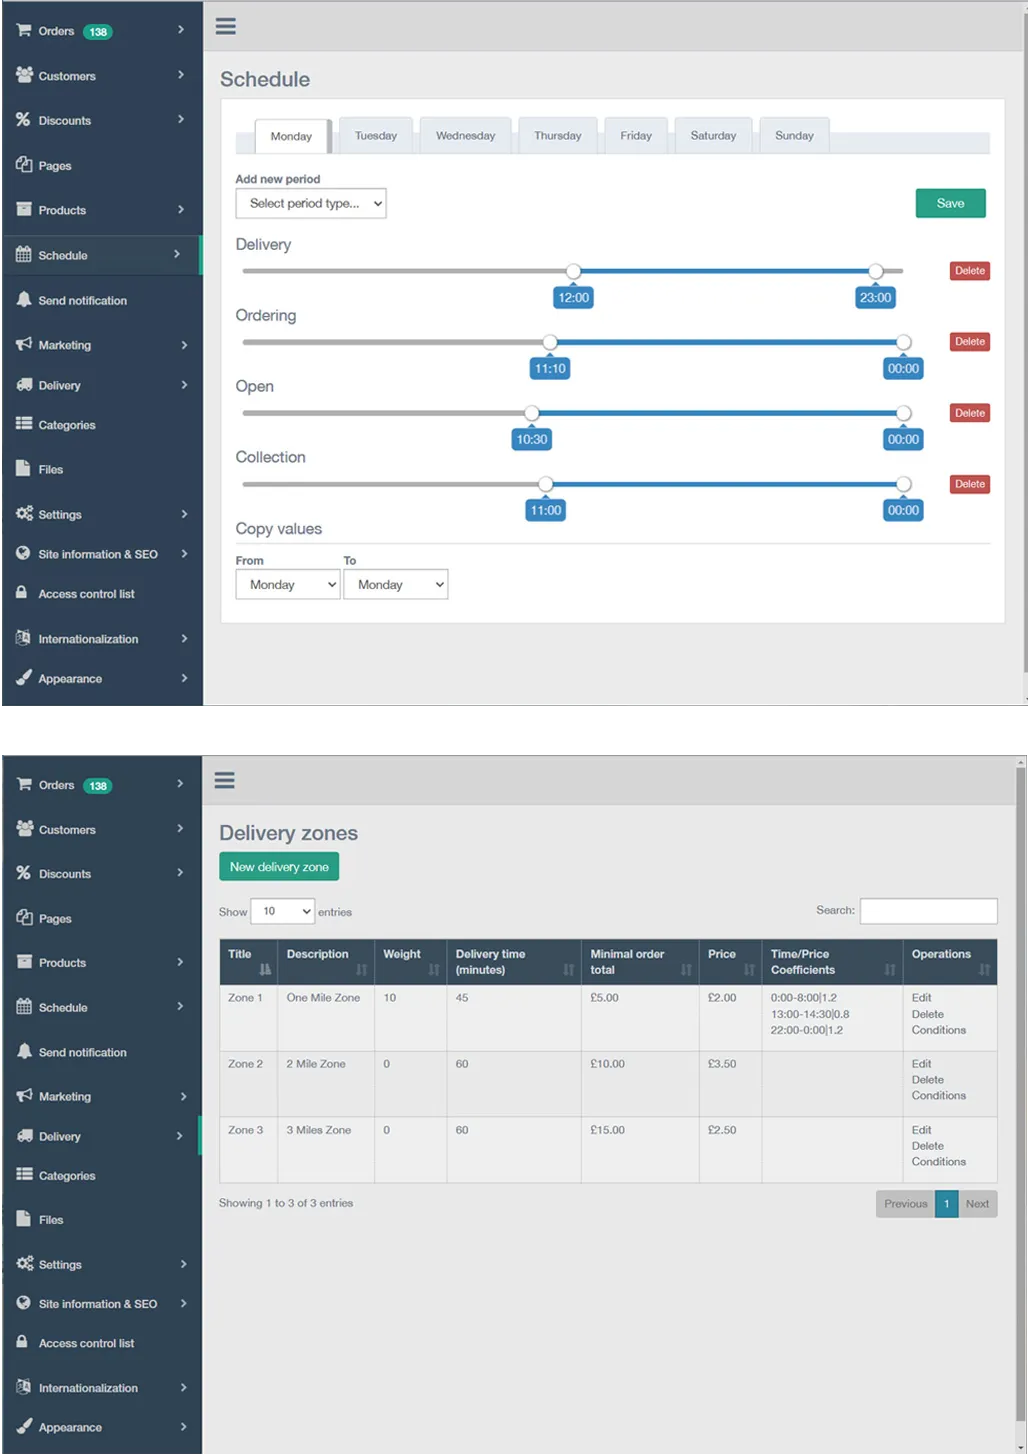The image size is (1028, 1455).
Task: Switch to the Wednesday tab
Action: [464, 135]
